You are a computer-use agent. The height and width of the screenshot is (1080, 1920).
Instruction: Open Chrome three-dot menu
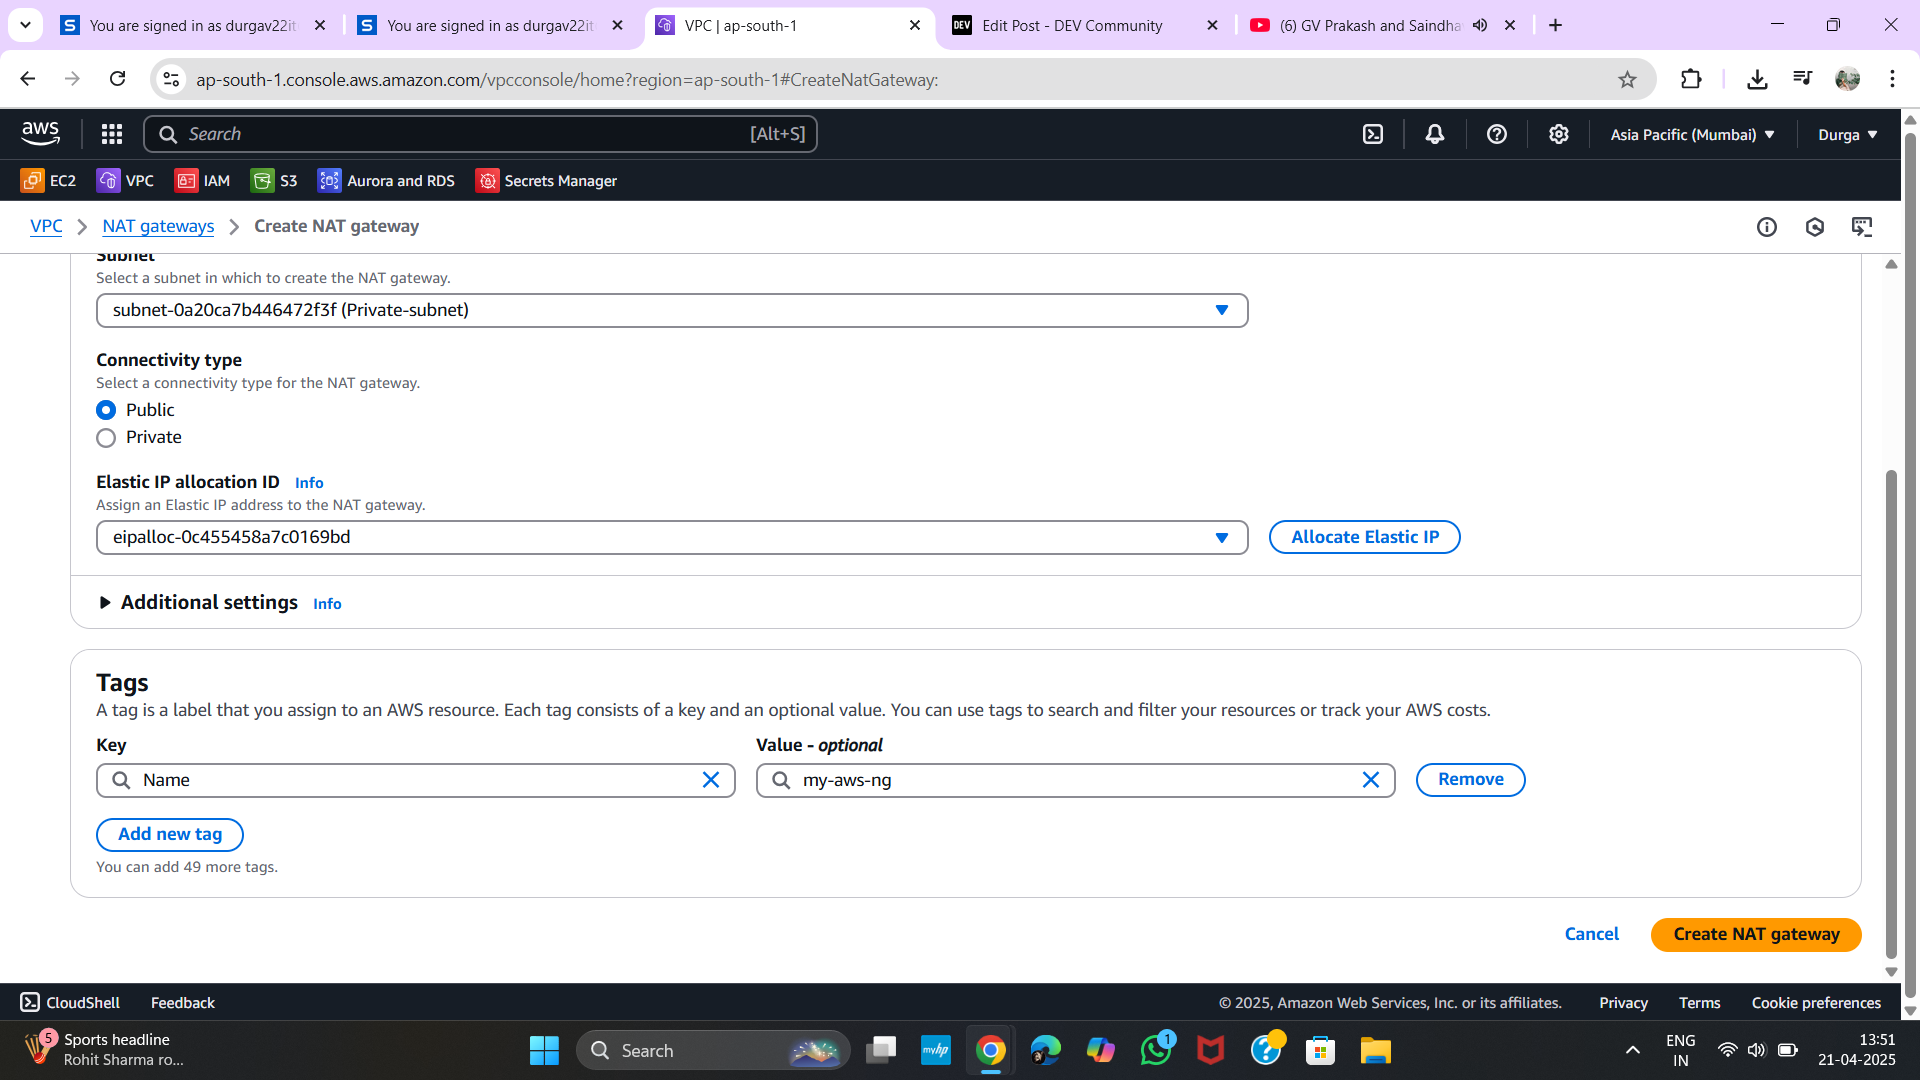click(1892, 79)
